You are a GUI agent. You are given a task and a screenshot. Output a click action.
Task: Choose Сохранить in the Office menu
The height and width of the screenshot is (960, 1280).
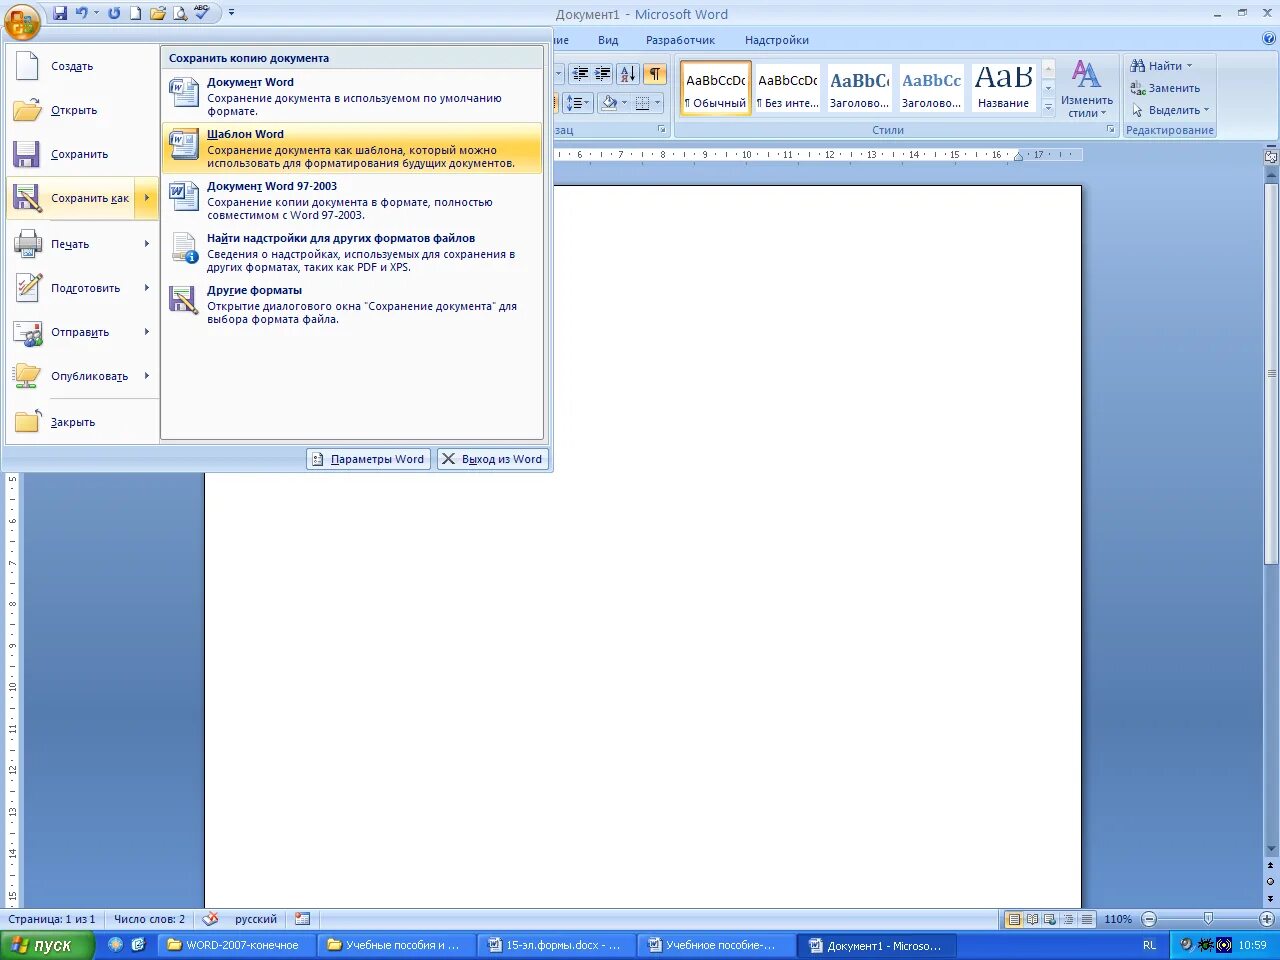pyautogui.click(x=82, y=154)
